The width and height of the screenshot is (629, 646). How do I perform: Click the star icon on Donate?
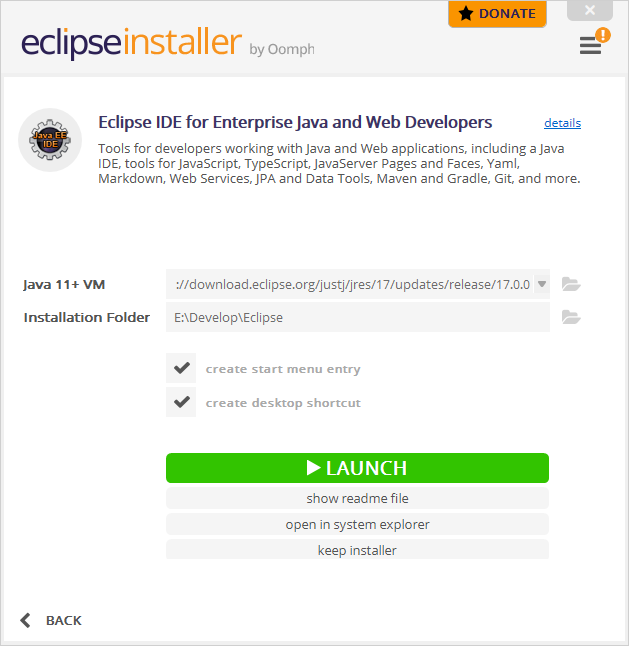point(466,14)
